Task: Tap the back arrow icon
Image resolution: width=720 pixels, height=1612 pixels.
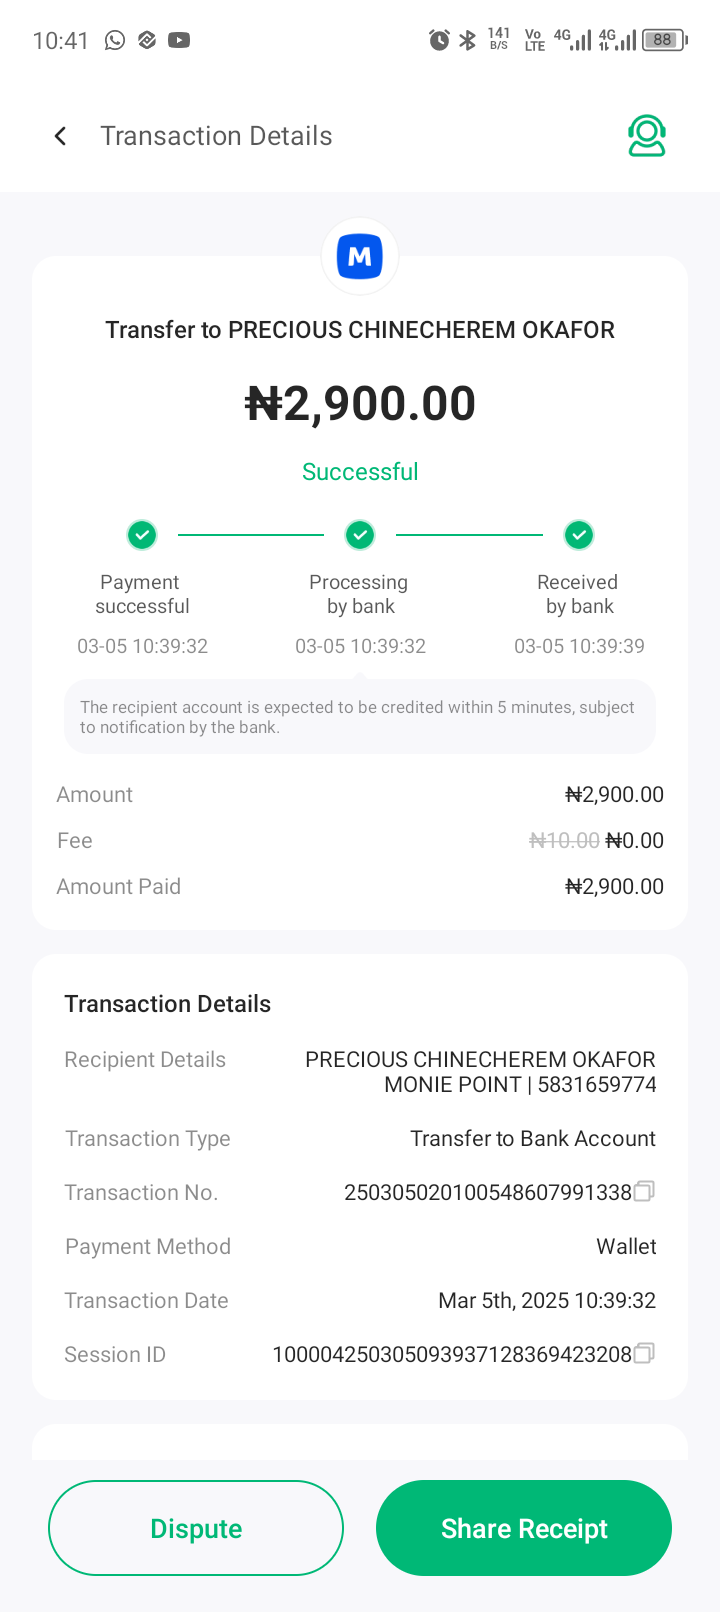Action: point(61,136)
